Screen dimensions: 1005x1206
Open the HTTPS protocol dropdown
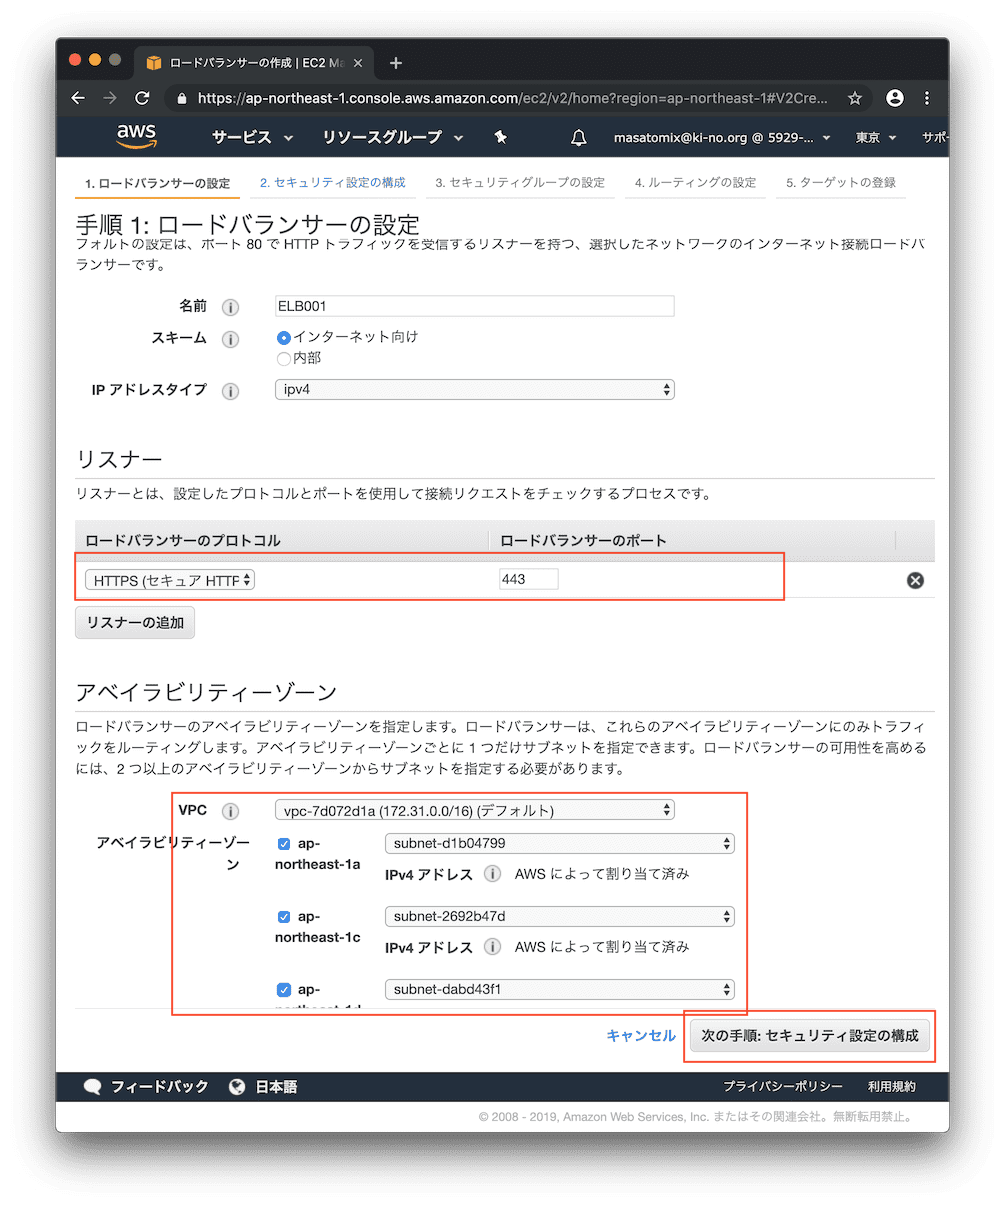(x=170, y=580)
